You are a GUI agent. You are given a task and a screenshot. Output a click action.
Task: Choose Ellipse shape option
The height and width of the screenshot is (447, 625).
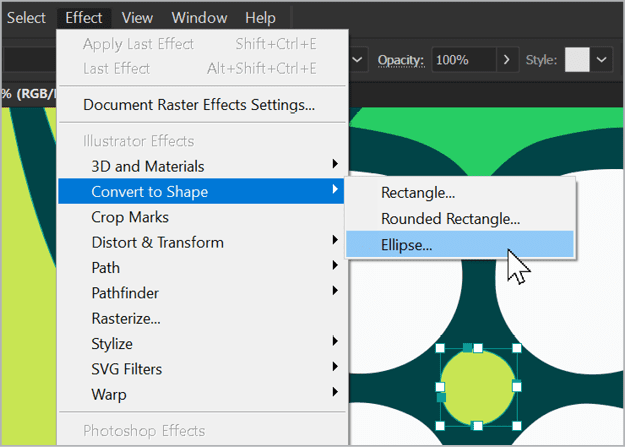click(460, 244)
